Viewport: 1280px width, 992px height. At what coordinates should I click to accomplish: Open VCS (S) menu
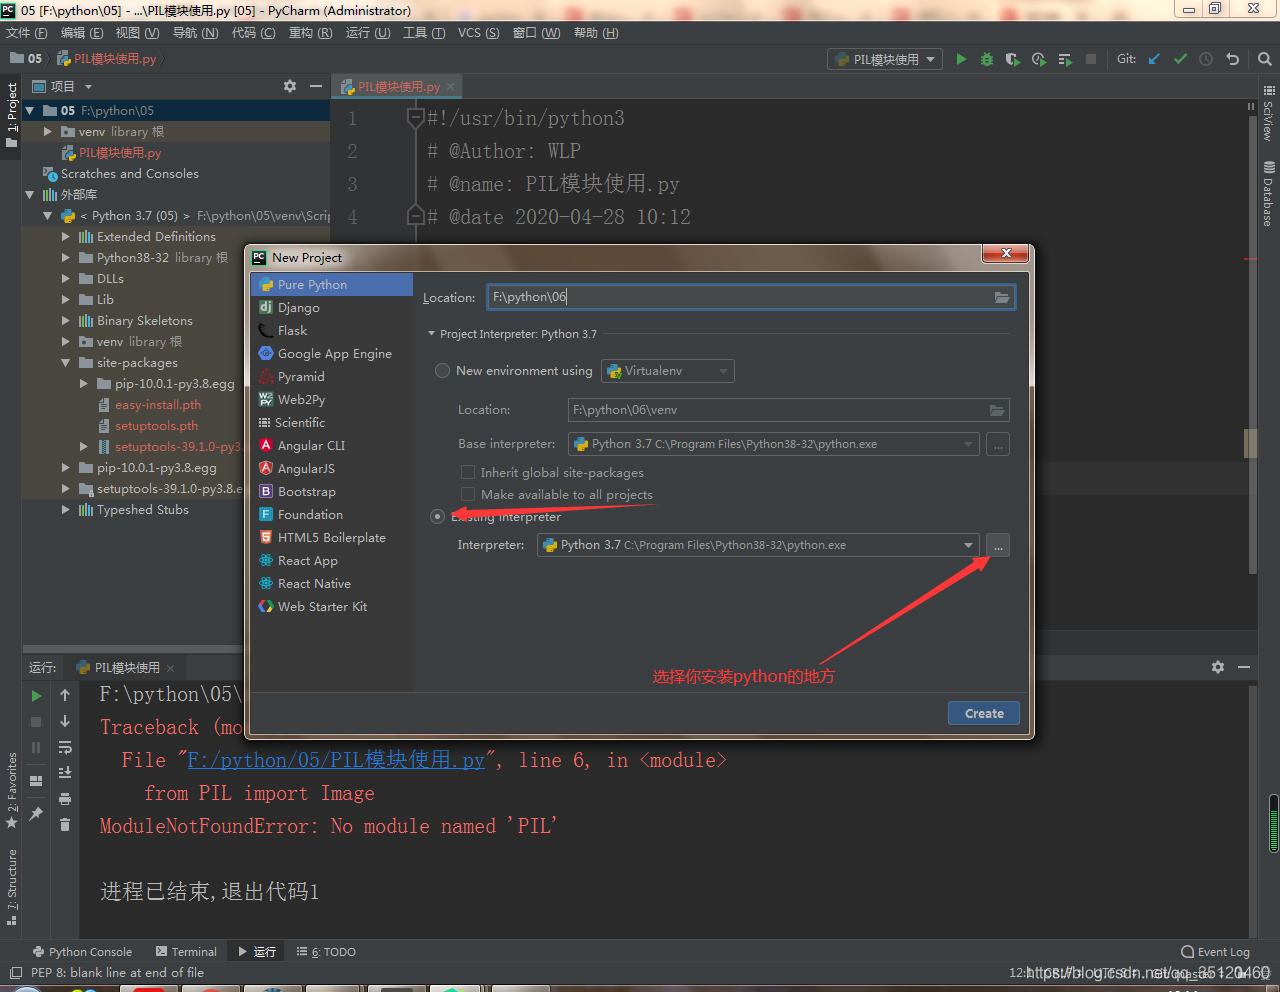478,33
